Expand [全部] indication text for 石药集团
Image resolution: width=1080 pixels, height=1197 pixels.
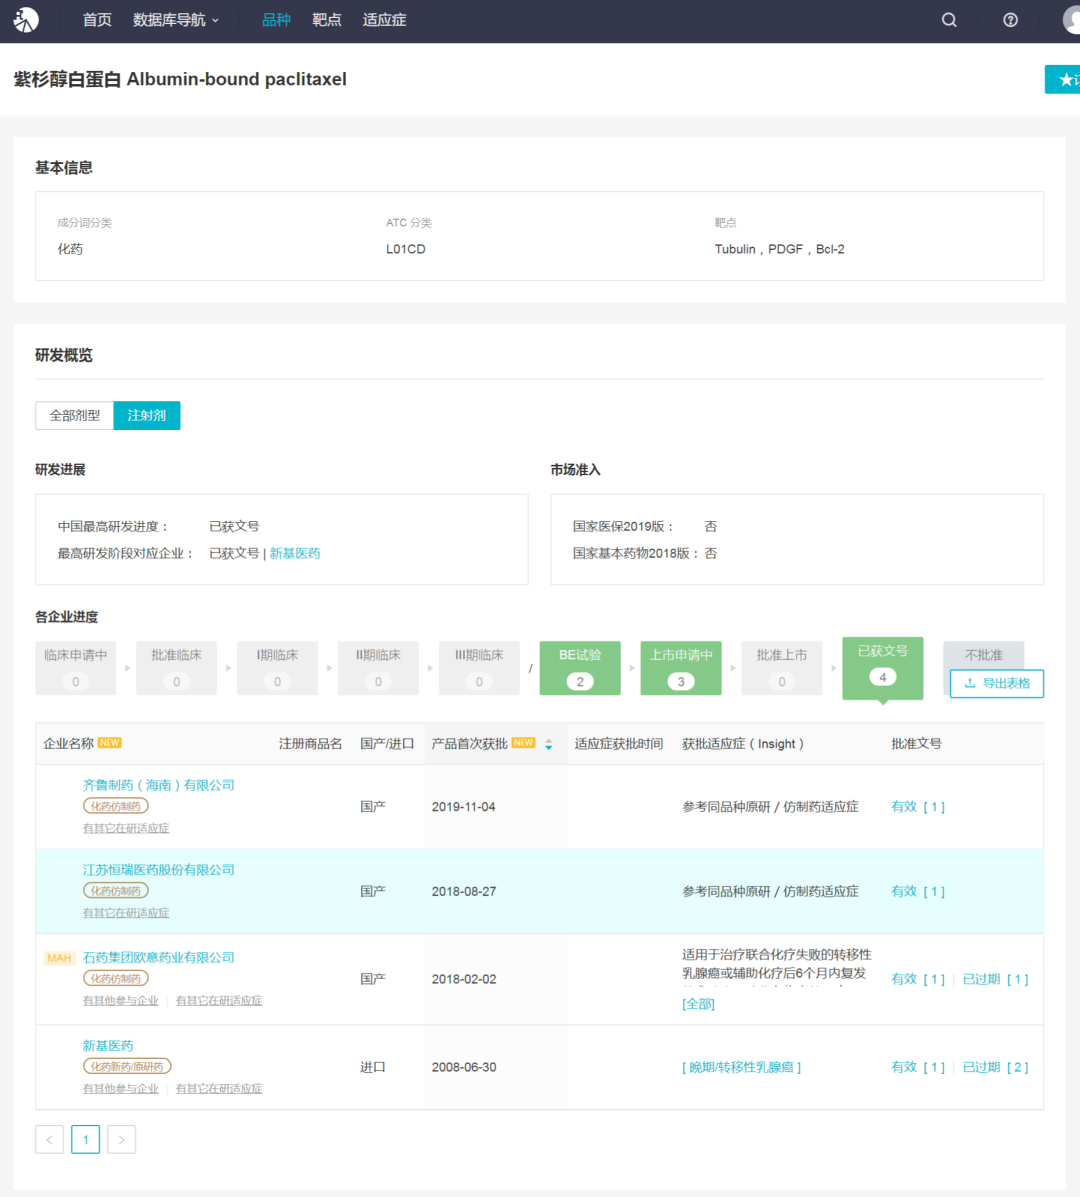(698, 1004)
